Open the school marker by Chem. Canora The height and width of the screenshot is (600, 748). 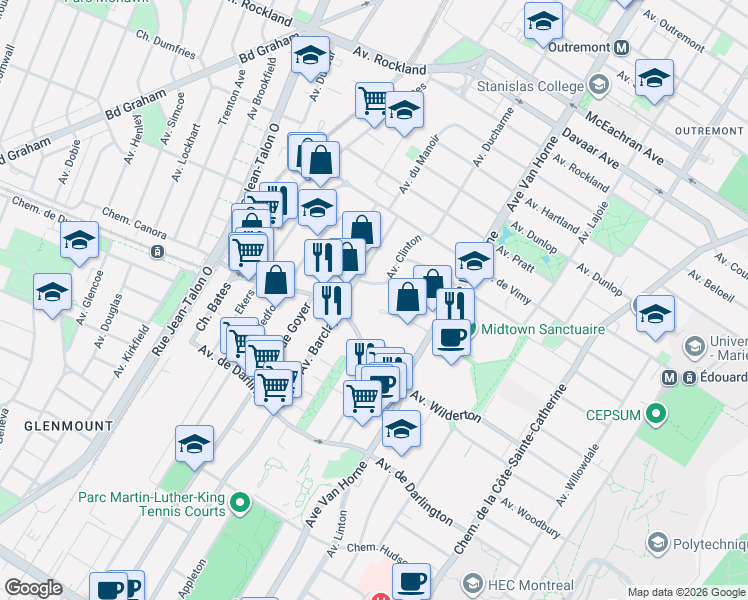point(80,243)
